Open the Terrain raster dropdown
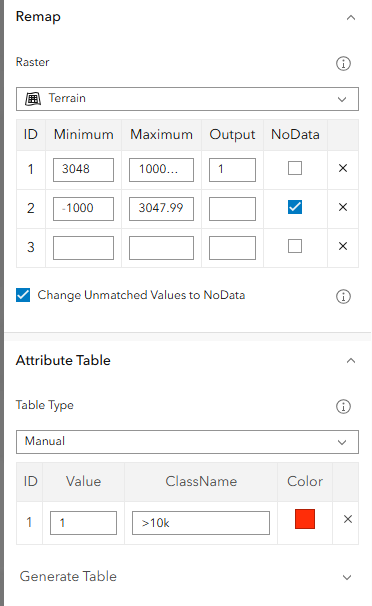 tap(187, 99)
